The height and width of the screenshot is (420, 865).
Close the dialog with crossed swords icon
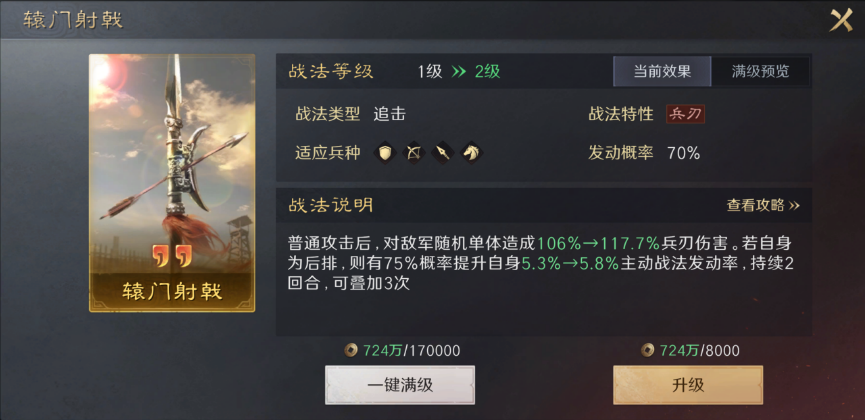[842, 20]
